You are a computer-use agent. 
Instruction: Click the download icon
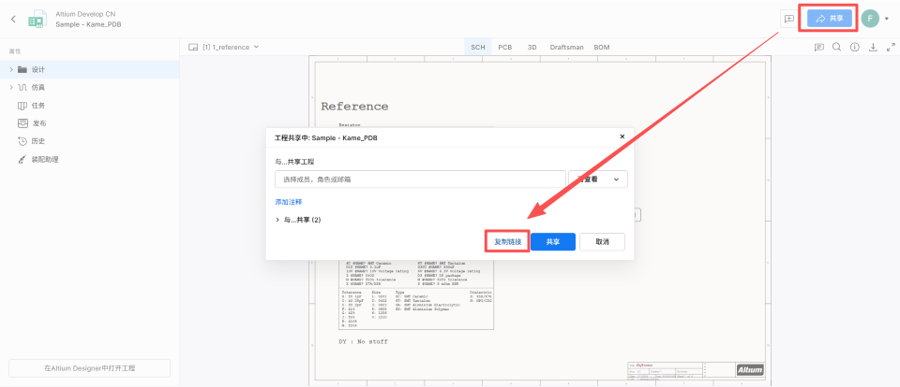coord(873,47)
